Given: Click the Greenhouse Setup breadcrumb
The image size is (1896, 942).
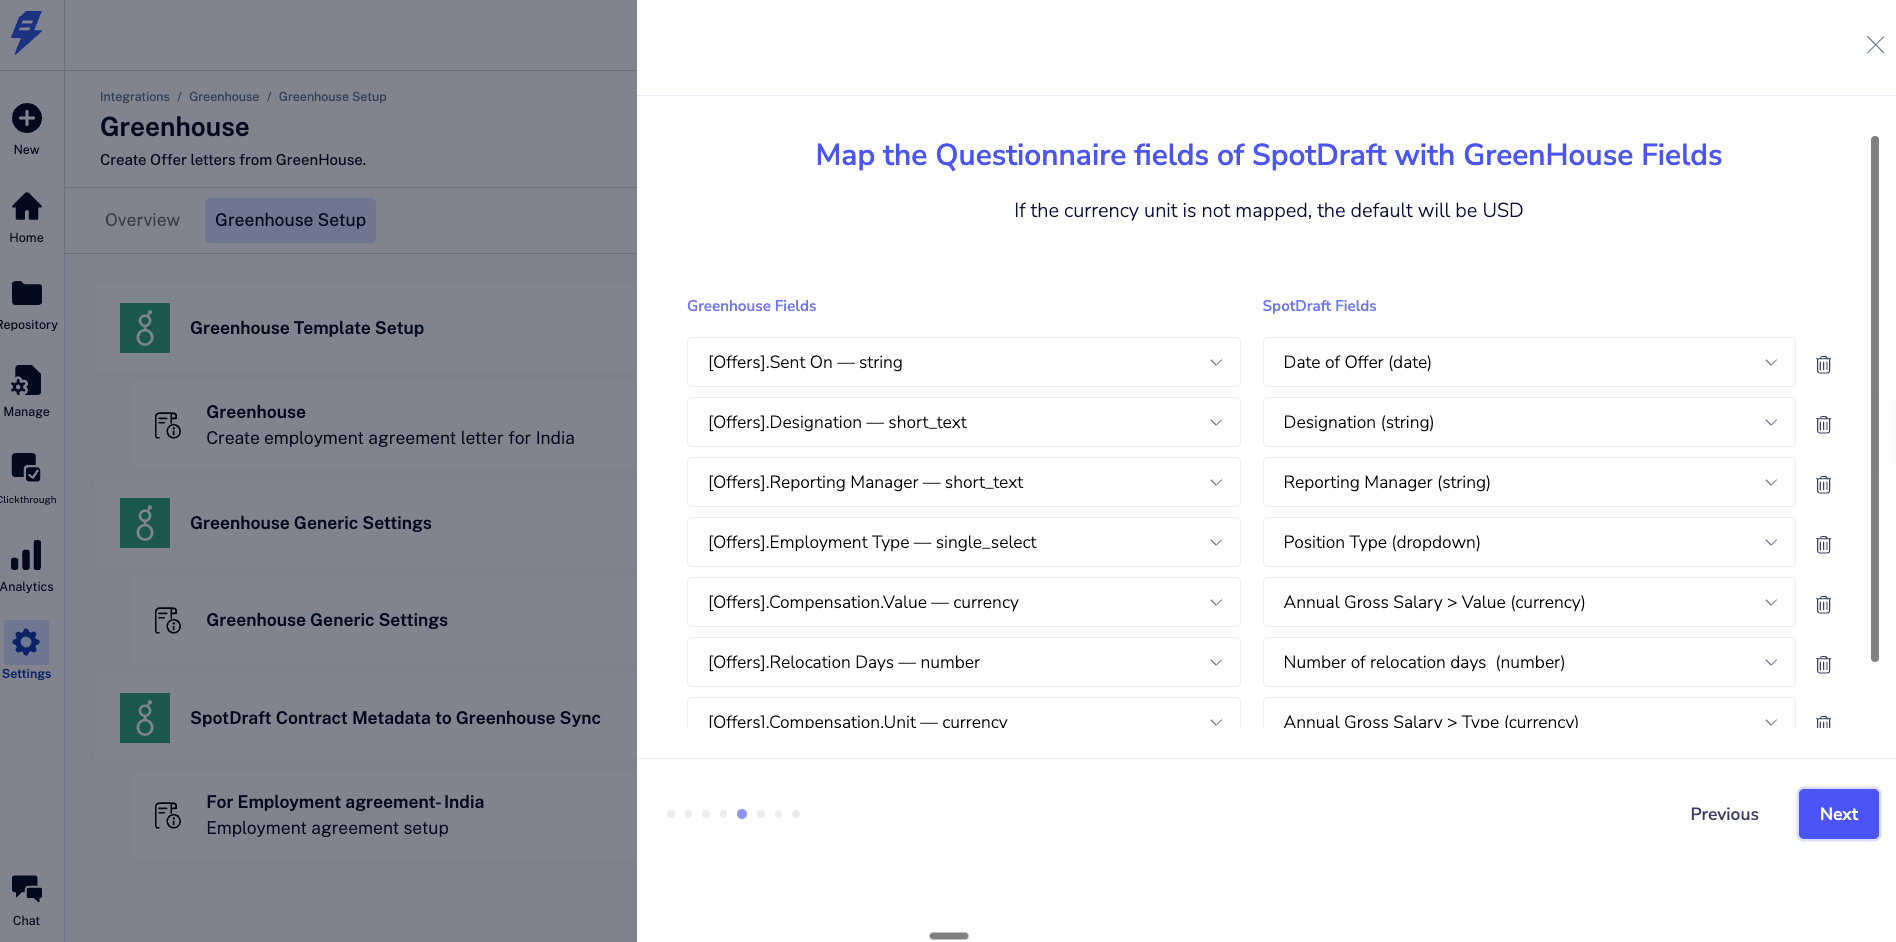Looking at the screenshot, I should (332, 97).
